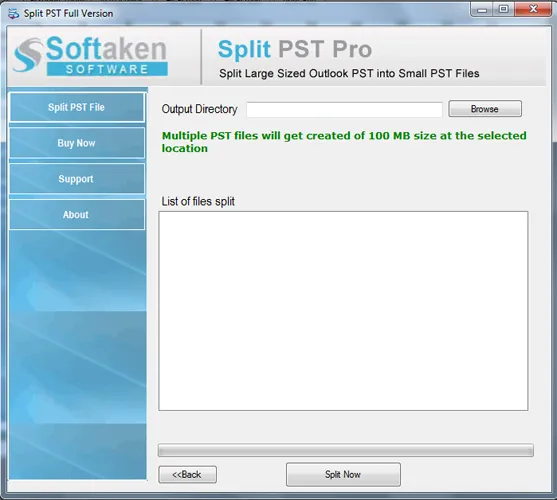
Task: Open the Split PST File section
Action: click(77, 107)
